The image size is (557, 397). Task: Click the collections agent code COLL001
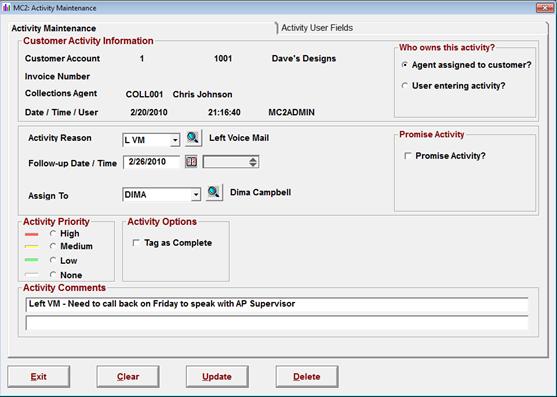(x=144, y=94)
